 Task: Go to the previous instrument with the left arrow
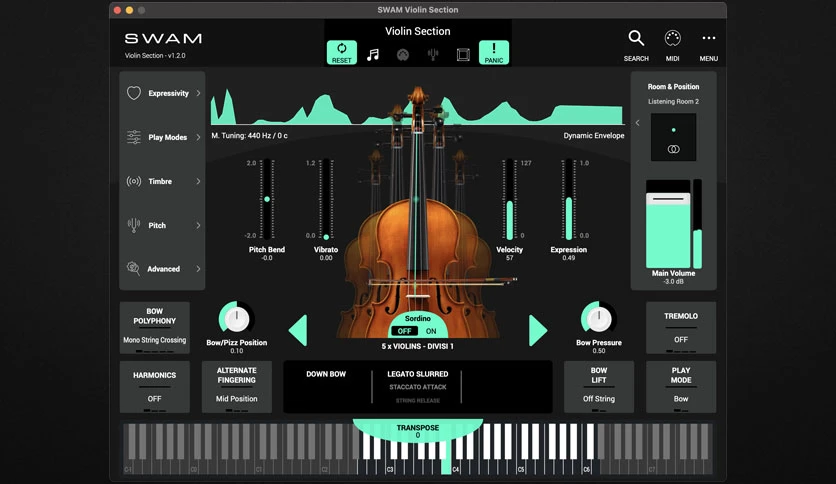coord(298,330)
